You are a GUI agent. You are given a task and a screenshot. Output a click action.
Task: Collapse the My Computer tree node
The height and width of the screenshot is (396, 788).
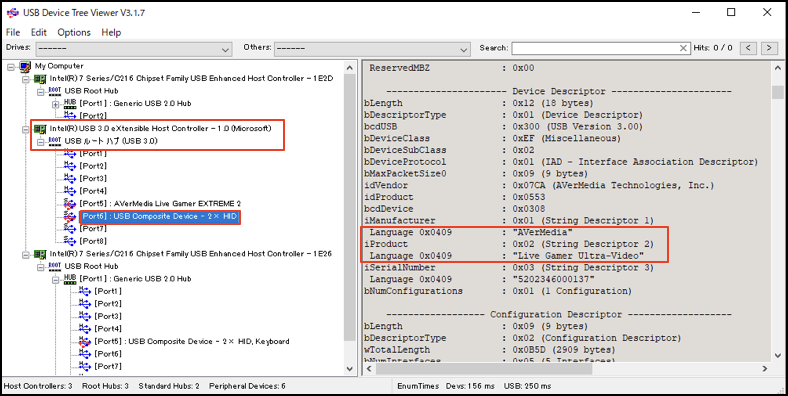12,66
